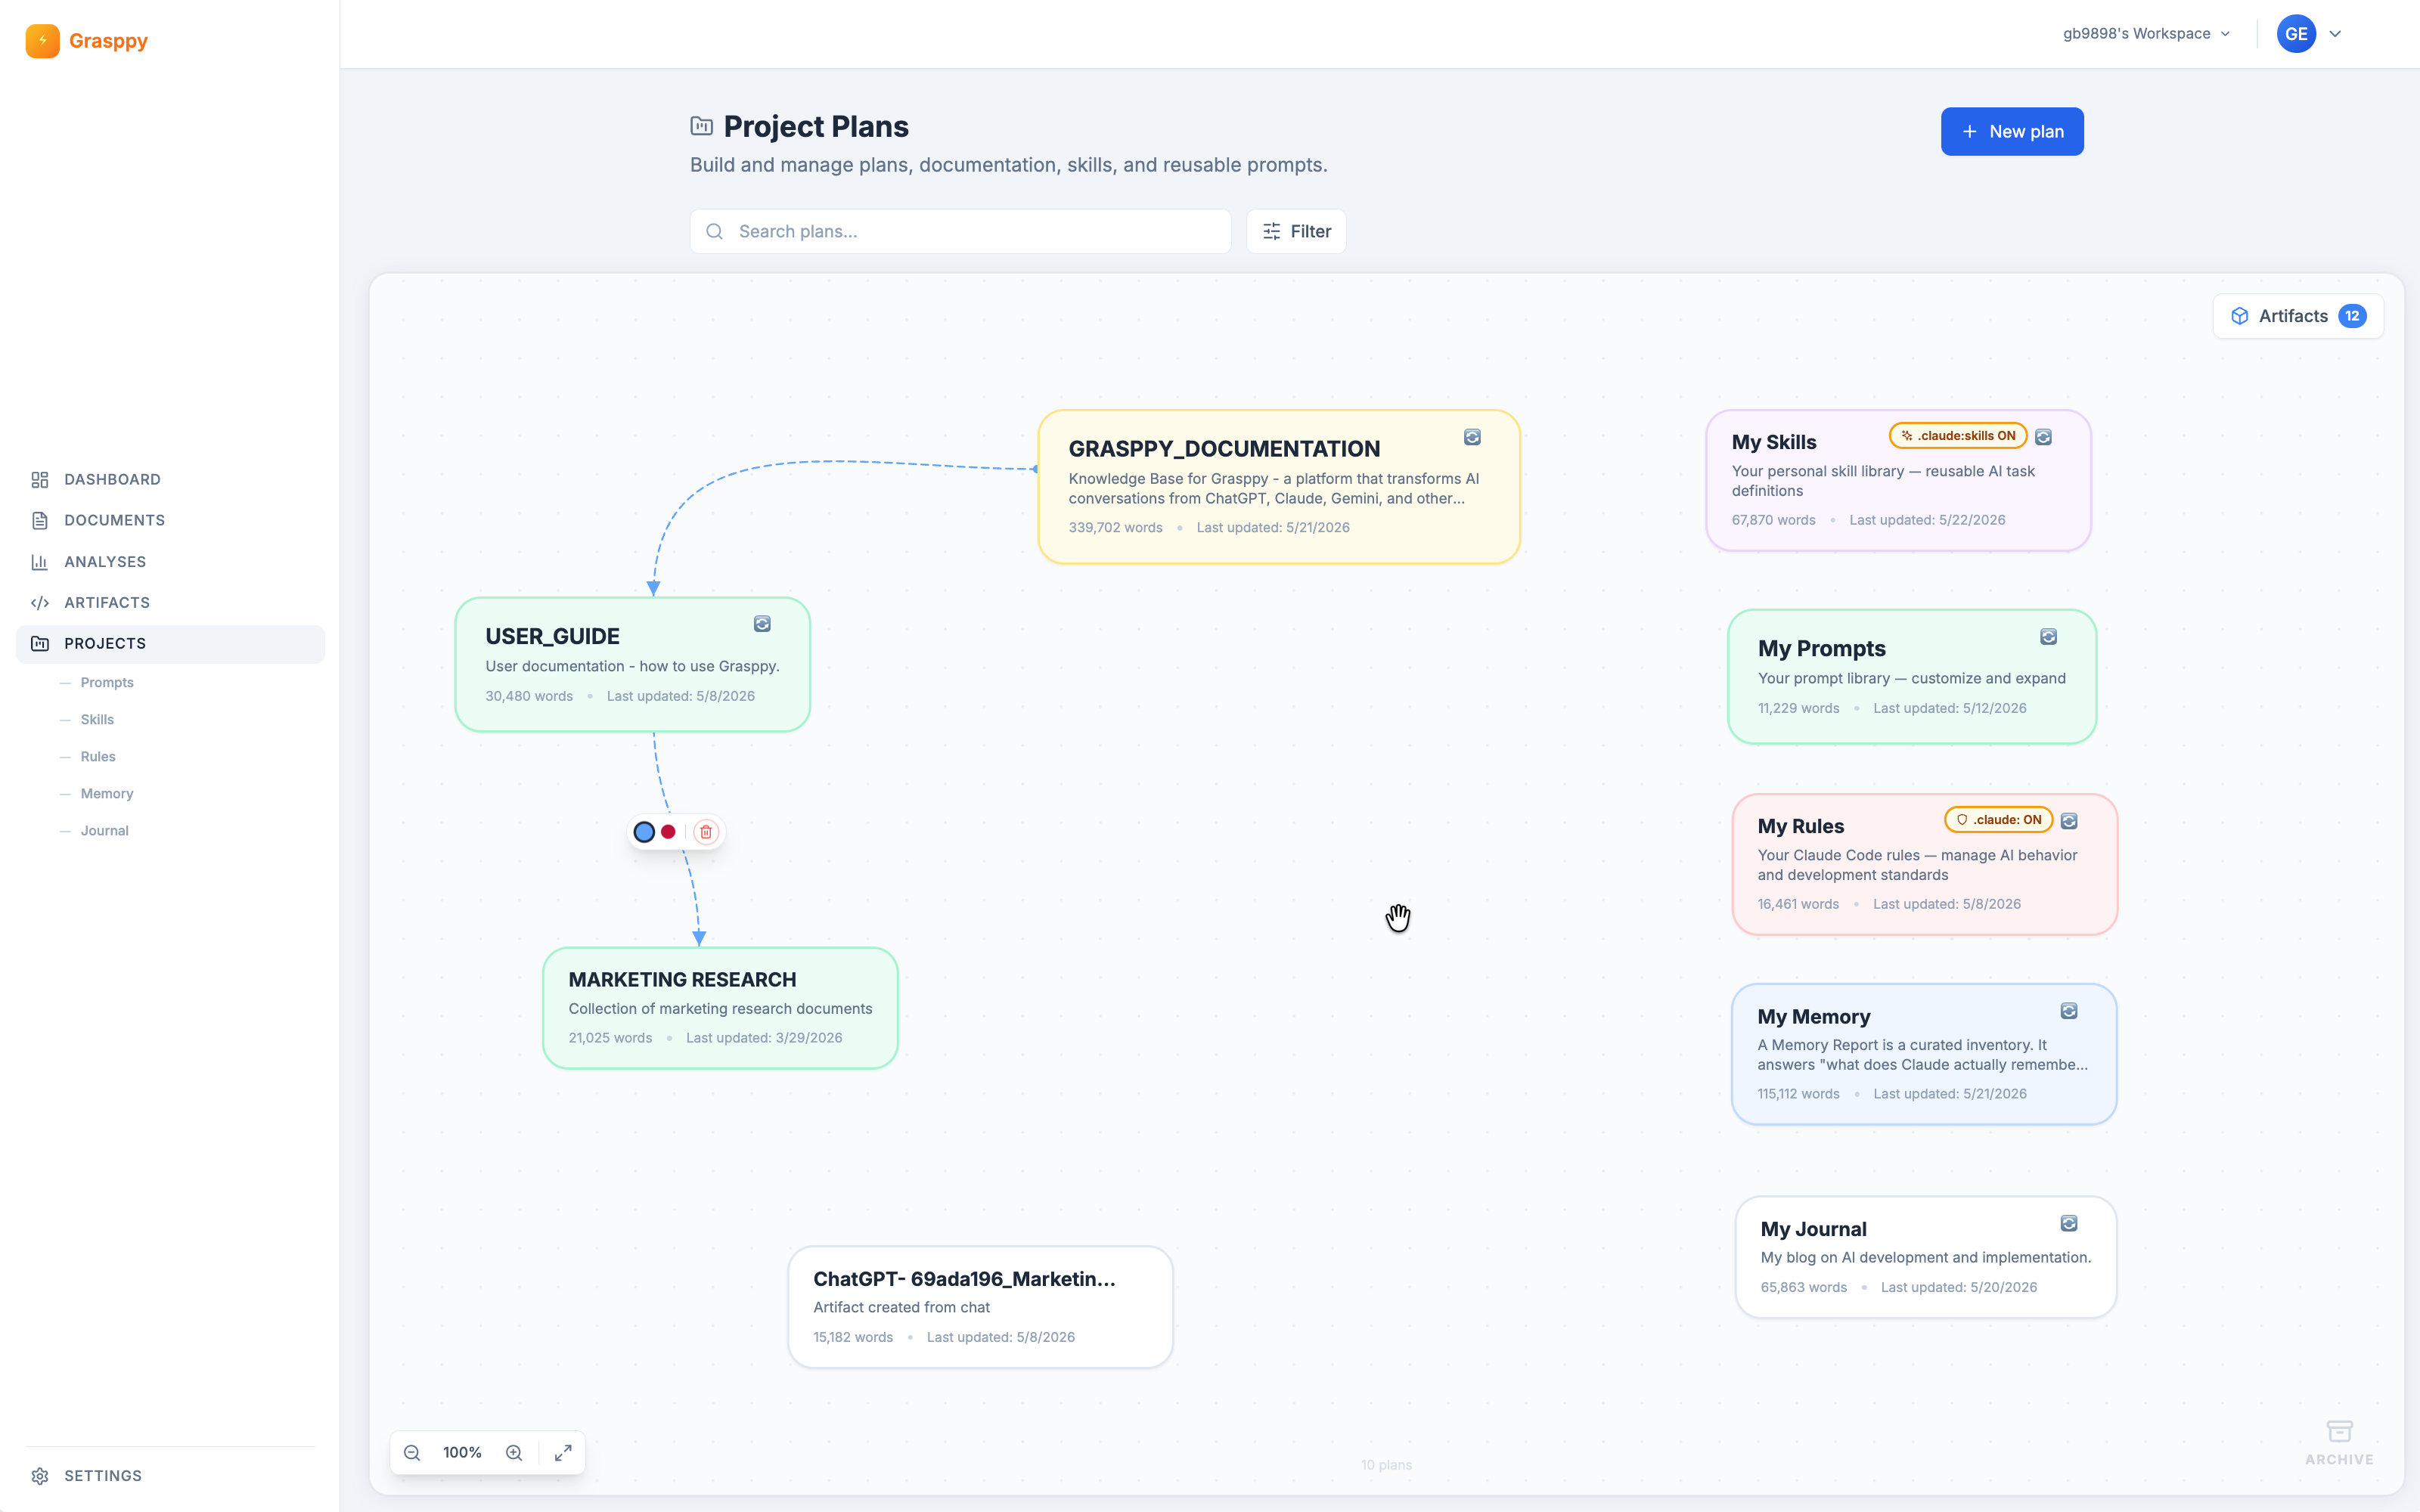Go to Skills under Projects
Image resolution: width=2420 pixels, height=1512 pixels.
coord(97,719)
